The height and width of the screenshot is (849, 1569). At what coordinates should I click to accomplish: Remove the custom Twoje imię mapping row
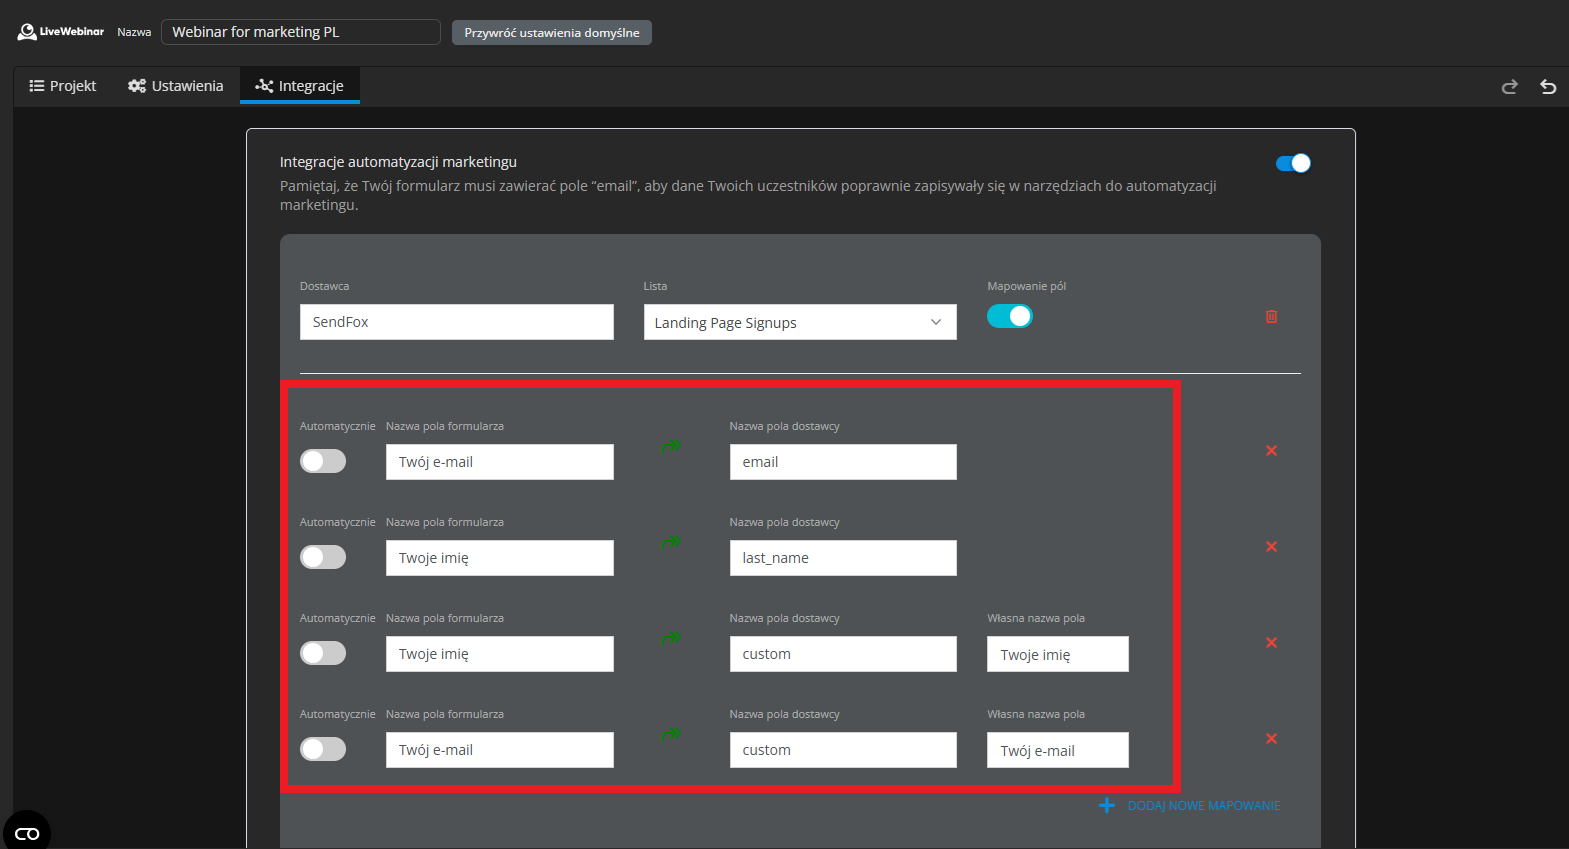coord(1271,643)
